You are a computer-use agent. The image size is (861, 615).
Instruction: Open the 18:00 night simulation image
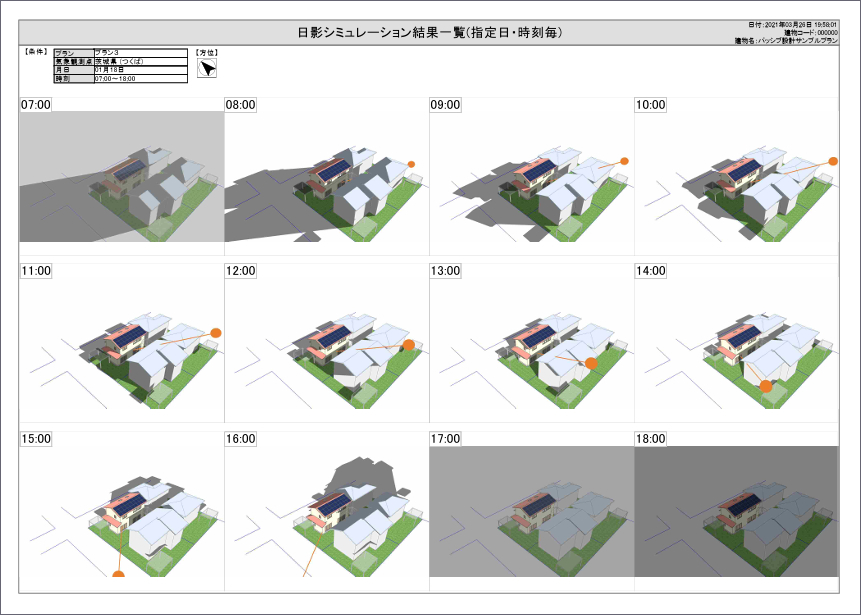point(736,512)
